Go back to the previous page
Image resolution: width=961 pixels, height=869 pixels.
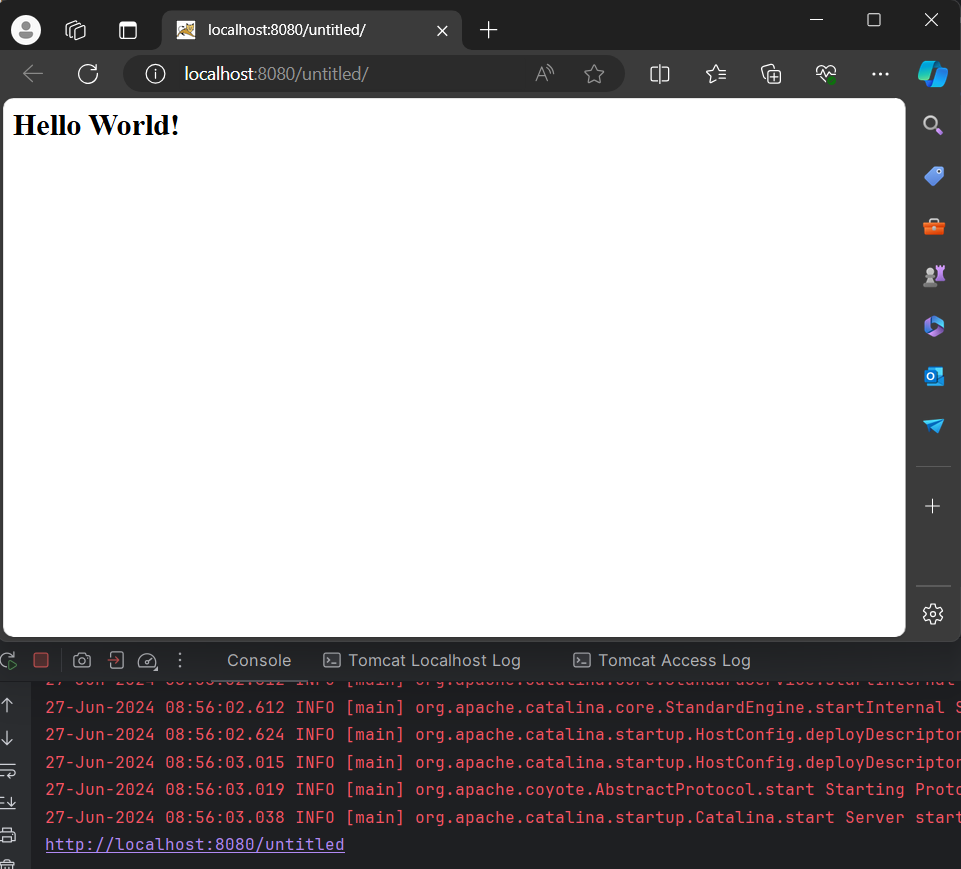point(33,74)
